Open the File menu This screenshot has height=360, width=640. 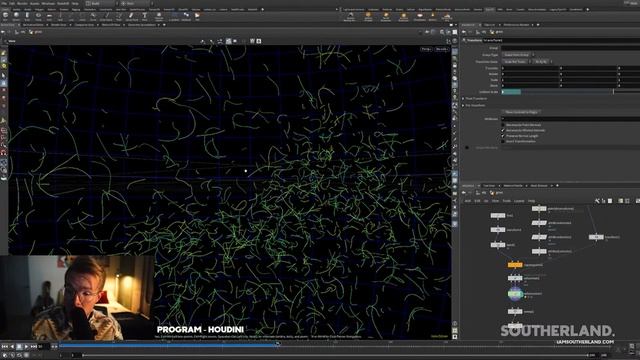(4, 3)
